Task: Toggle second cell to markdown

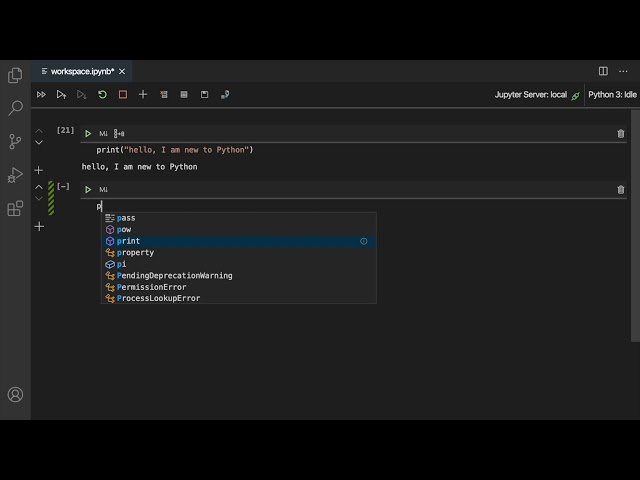Action: [103, 189]
